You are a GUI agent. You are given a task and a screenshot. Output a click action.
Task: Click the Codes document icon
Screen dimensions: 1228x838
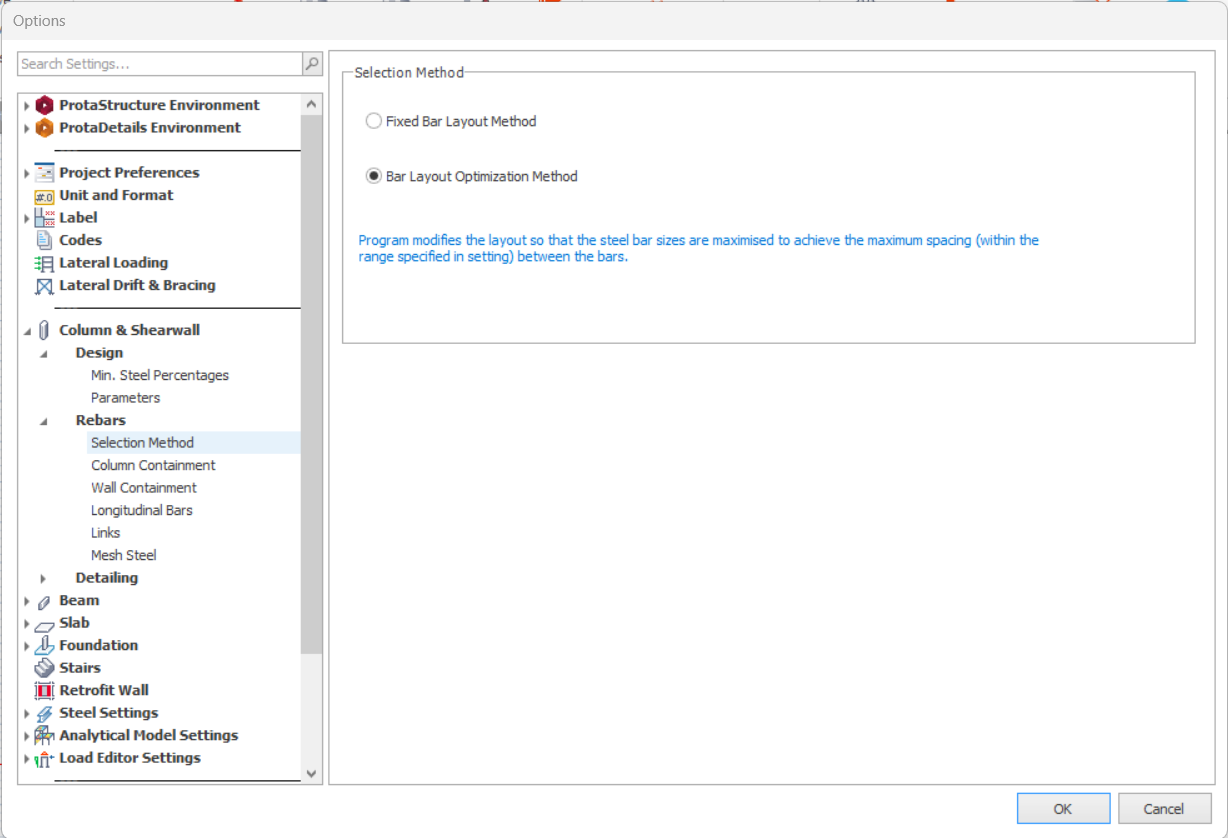(44, 240)
